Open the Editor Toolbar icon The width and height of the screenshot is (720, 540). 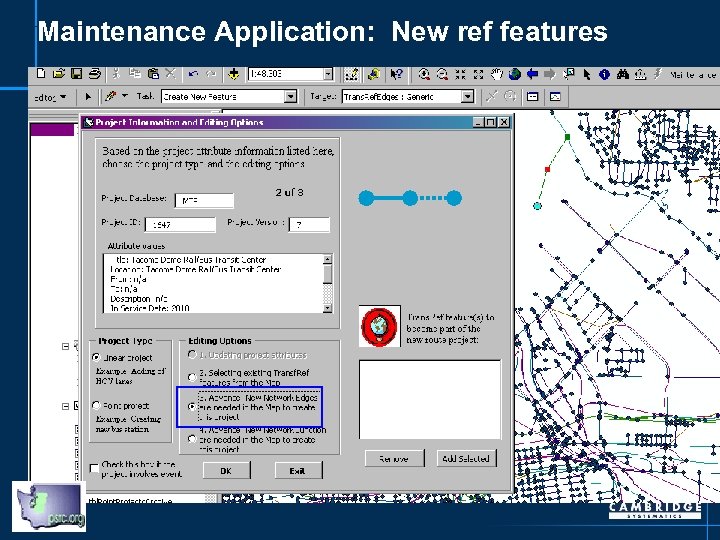tap(352, 74)
